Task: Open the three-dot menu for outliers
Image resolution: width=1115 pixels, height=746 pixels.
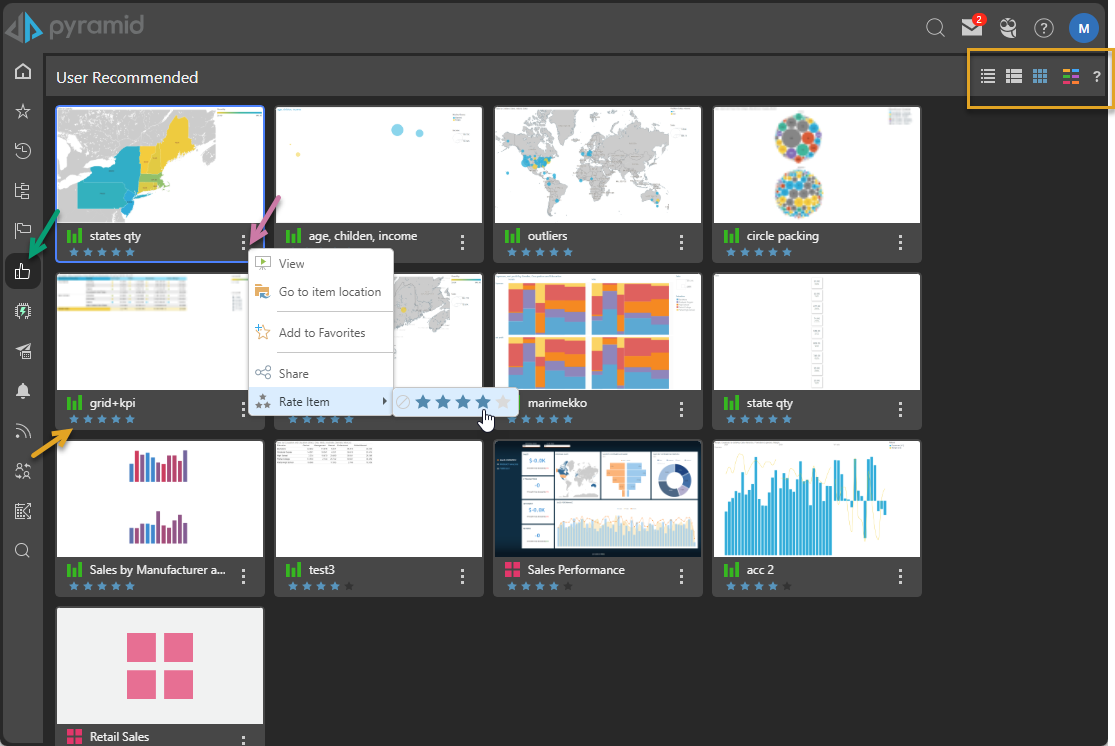Action: click(681, 242)
